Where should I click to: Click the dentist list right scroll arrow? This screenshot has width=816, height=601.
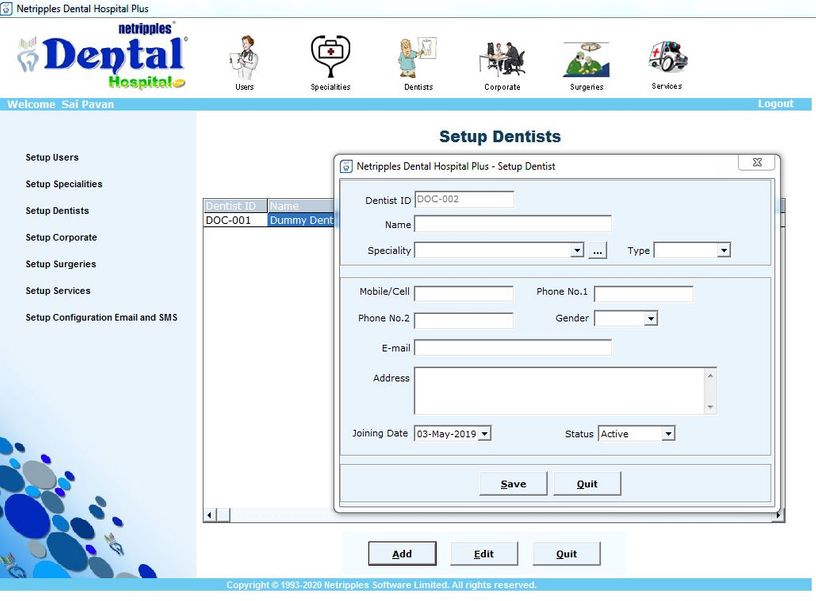[779, 515]
